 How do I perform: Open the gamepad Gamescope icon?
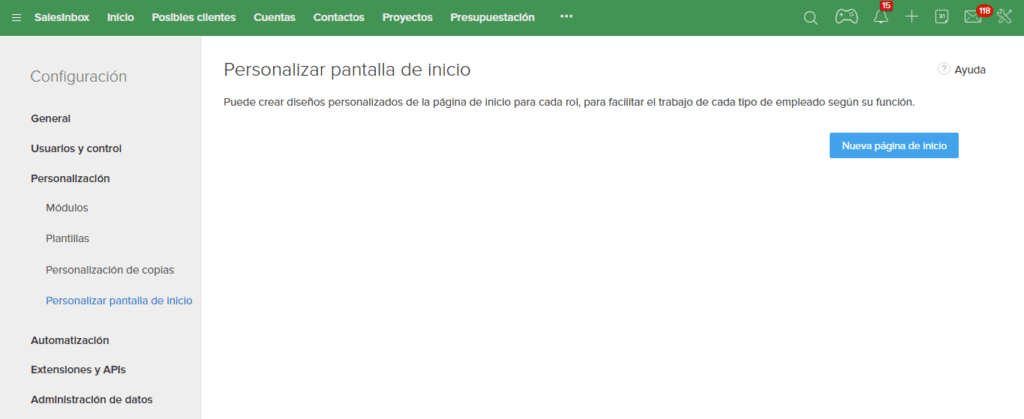(846, 18)
